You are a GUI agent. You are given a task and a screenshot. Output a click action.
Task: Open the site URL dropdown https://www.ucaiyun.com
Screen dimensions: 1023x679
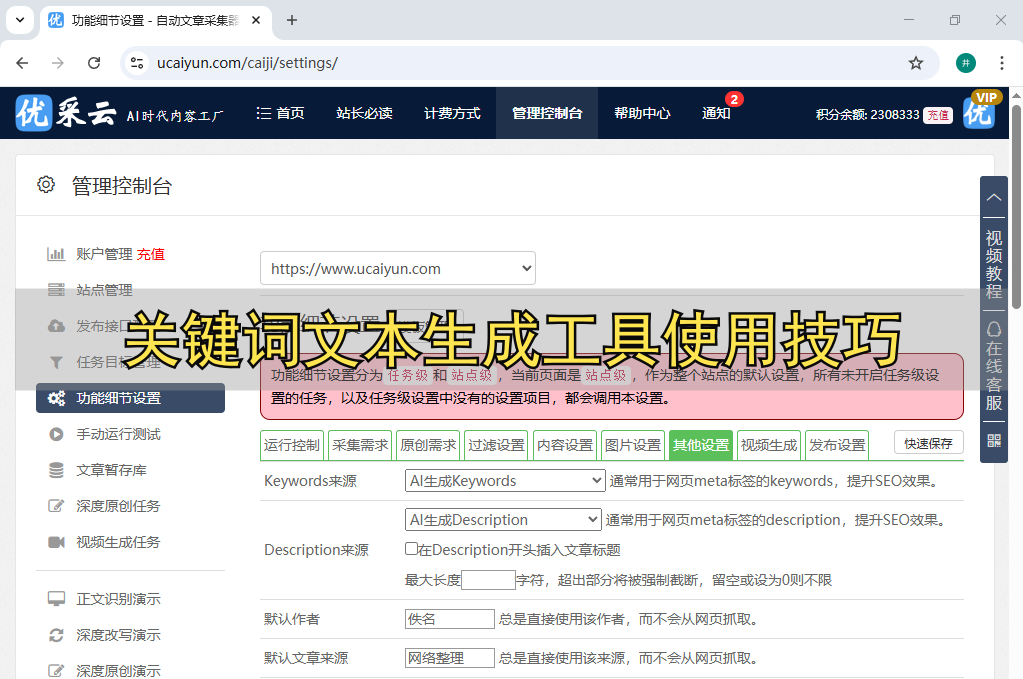(398, 268)
